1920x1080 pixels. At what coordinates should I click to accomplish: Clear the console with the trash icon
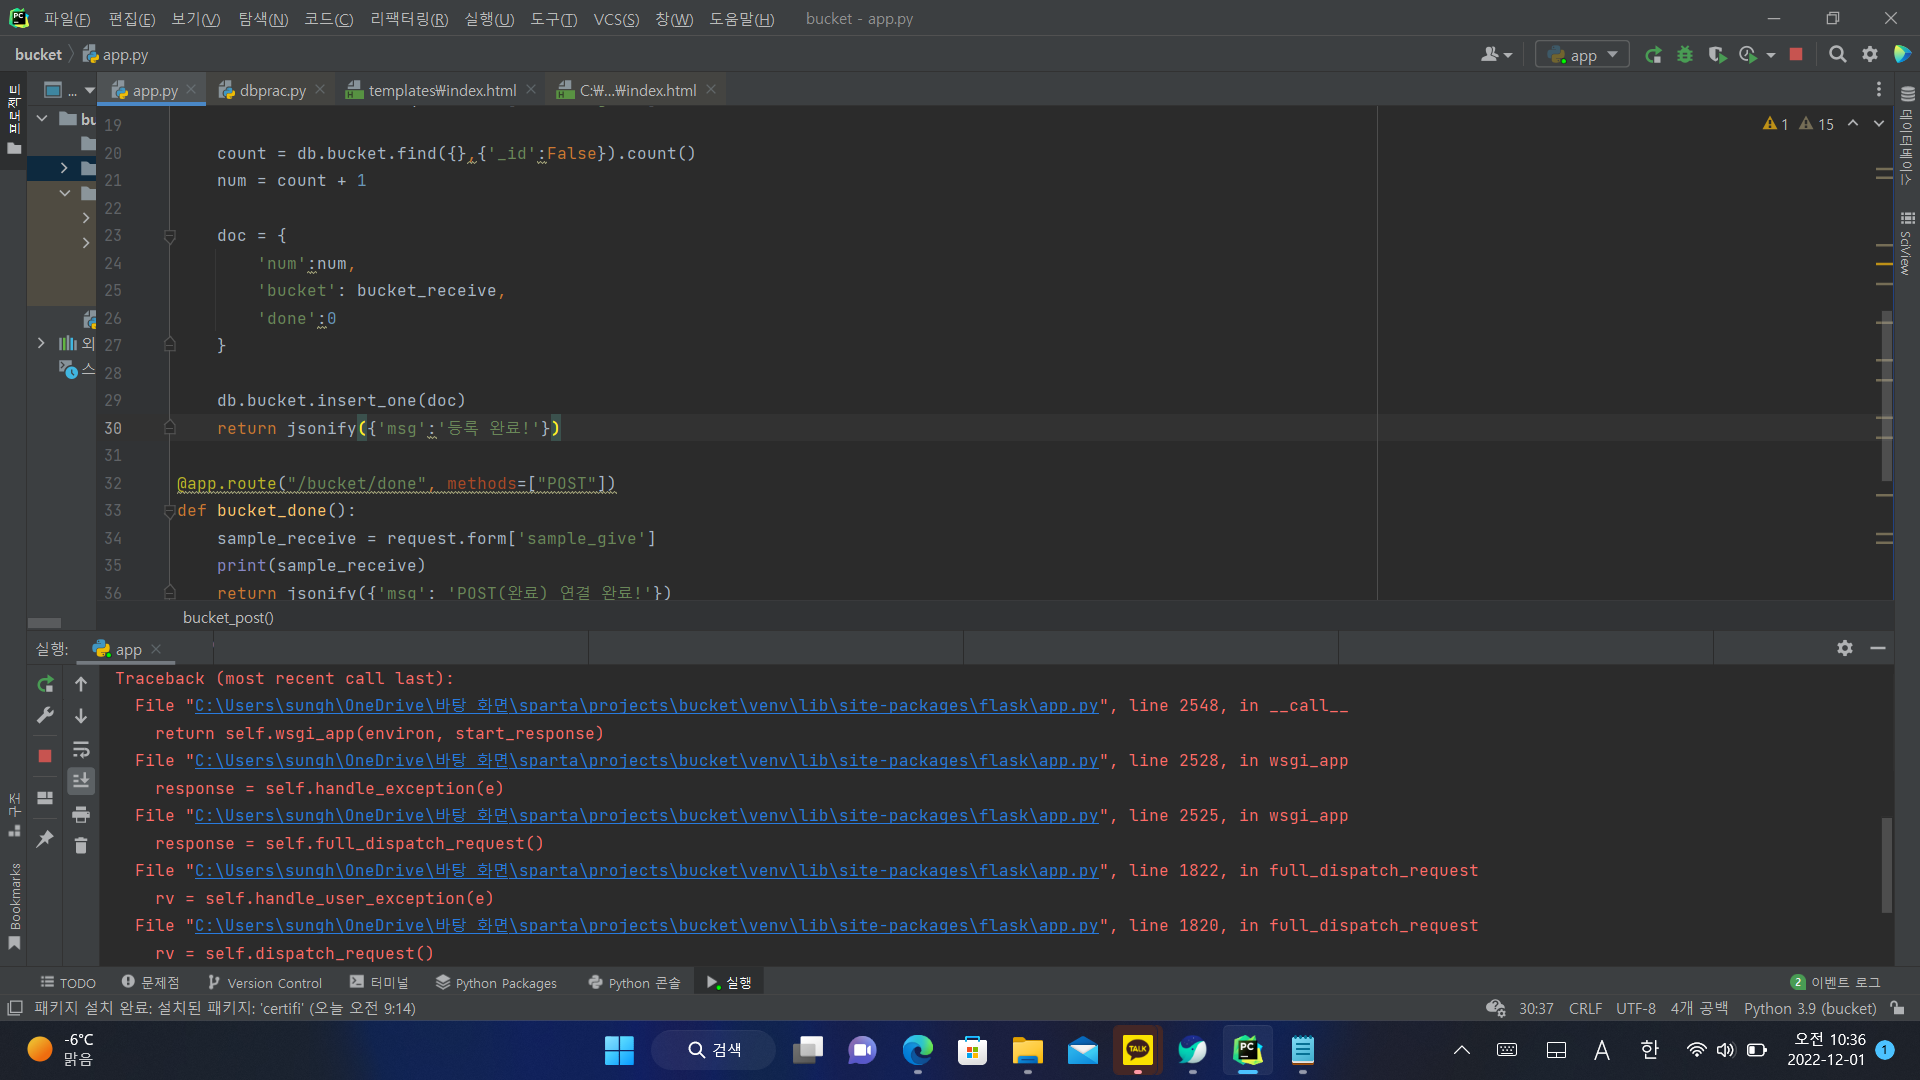[x=81, y=846]
